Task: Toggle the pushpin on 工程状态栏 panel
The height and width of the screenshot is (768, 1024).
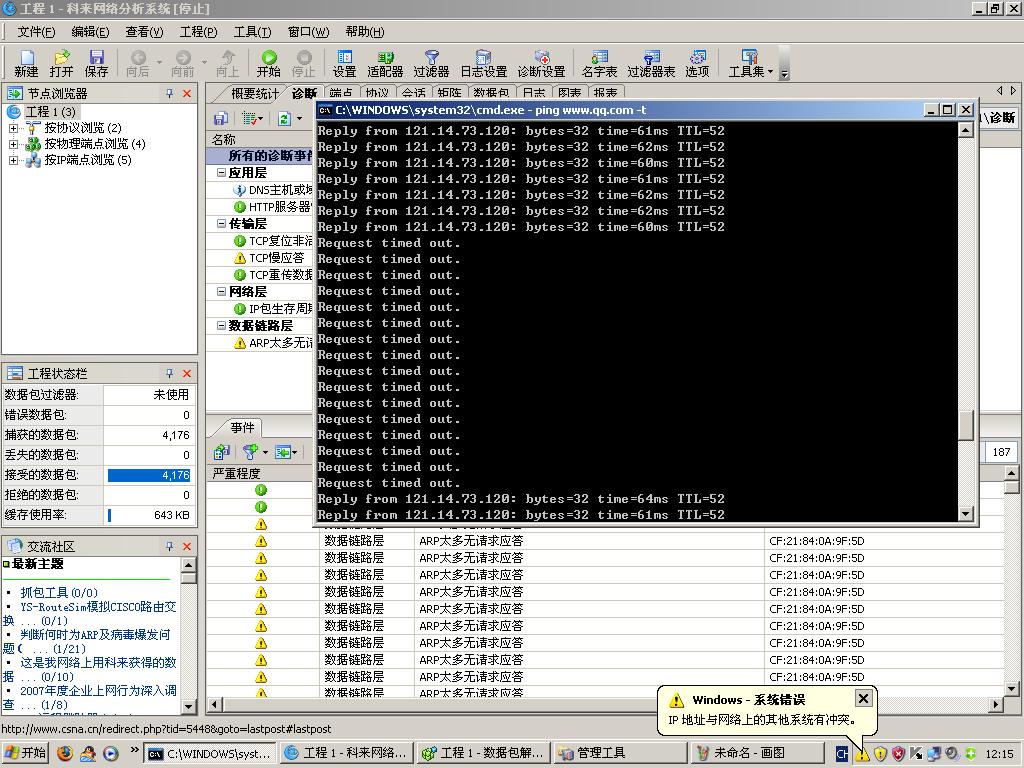Action: point(169,373)
